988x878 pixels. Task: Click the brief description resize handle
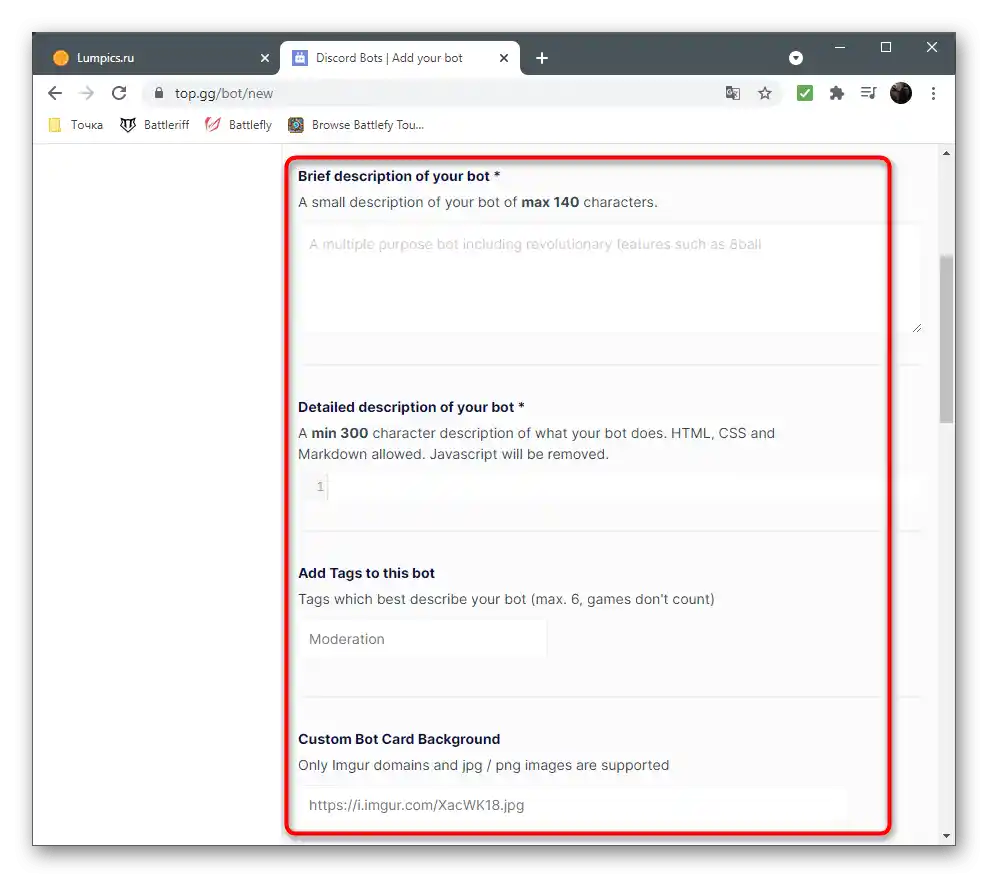(x=917, y=328)
